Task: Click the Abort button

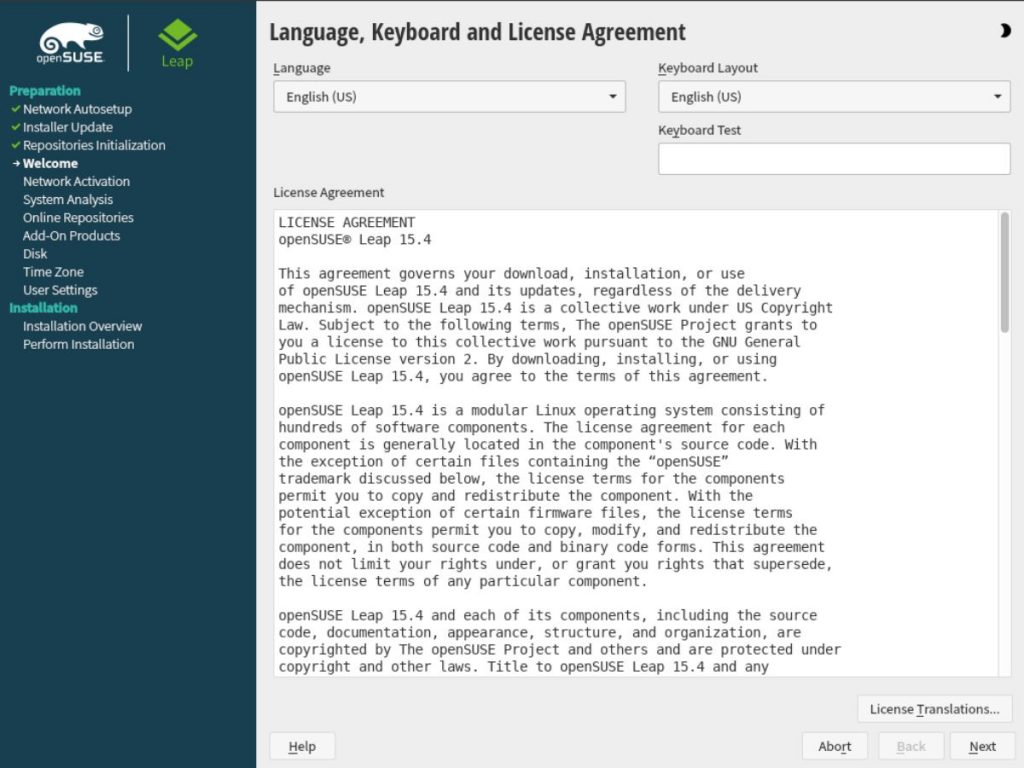Action: pyautogui.click(x=834, y=745)
